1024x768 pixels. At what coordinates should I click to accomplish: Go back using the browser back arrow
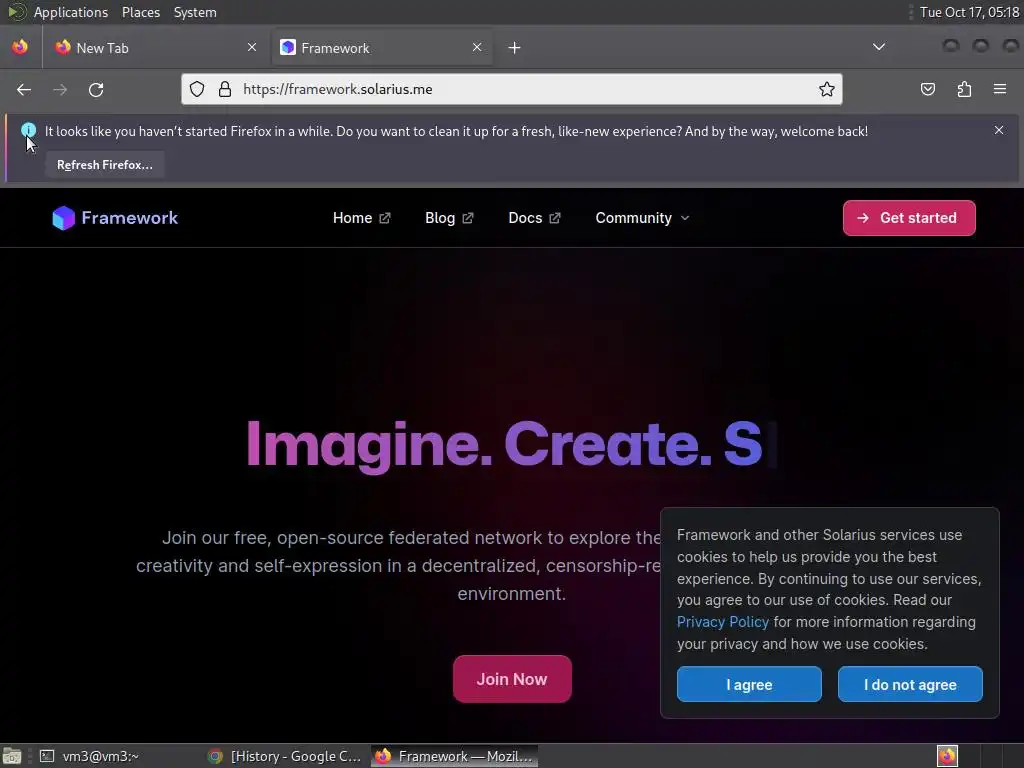coord(24,89)
